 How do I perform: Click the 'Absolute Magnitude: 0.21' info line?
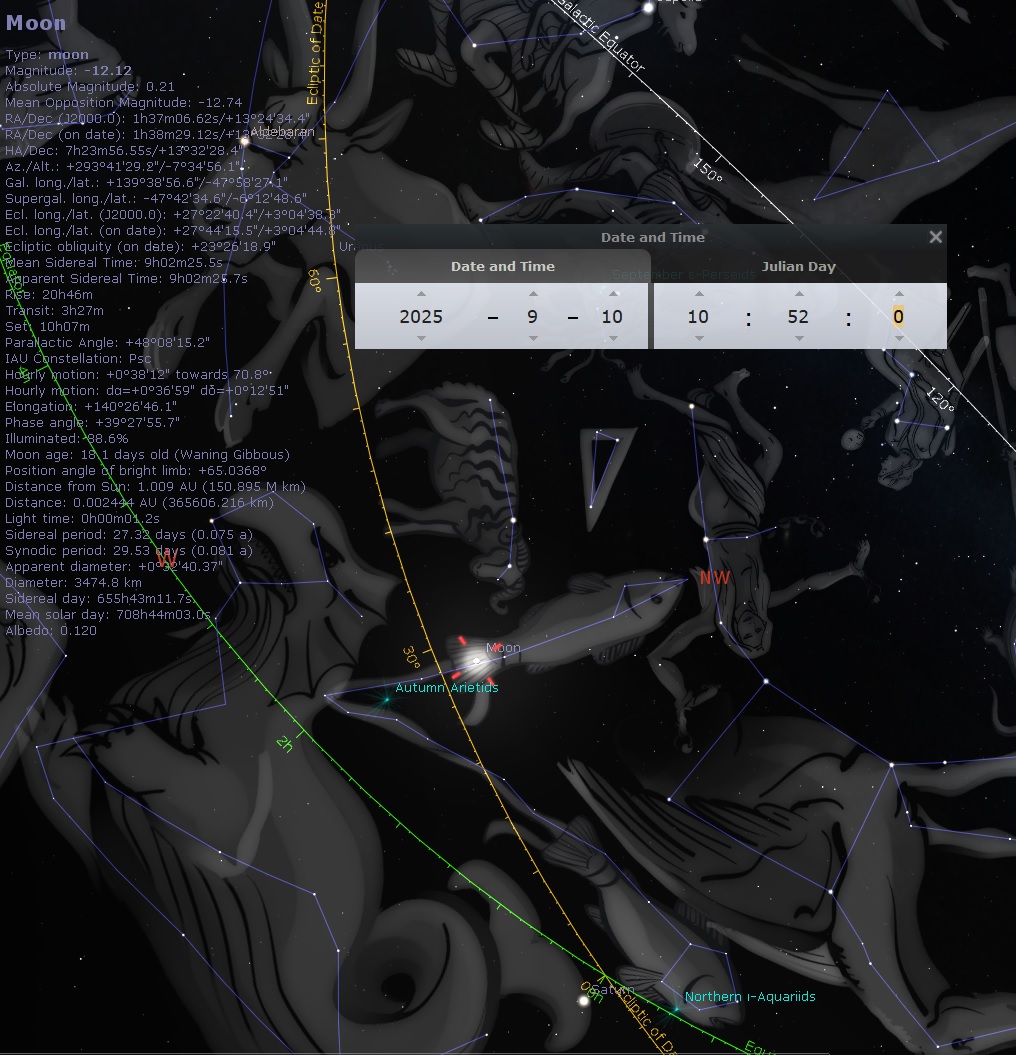[90, 87]
